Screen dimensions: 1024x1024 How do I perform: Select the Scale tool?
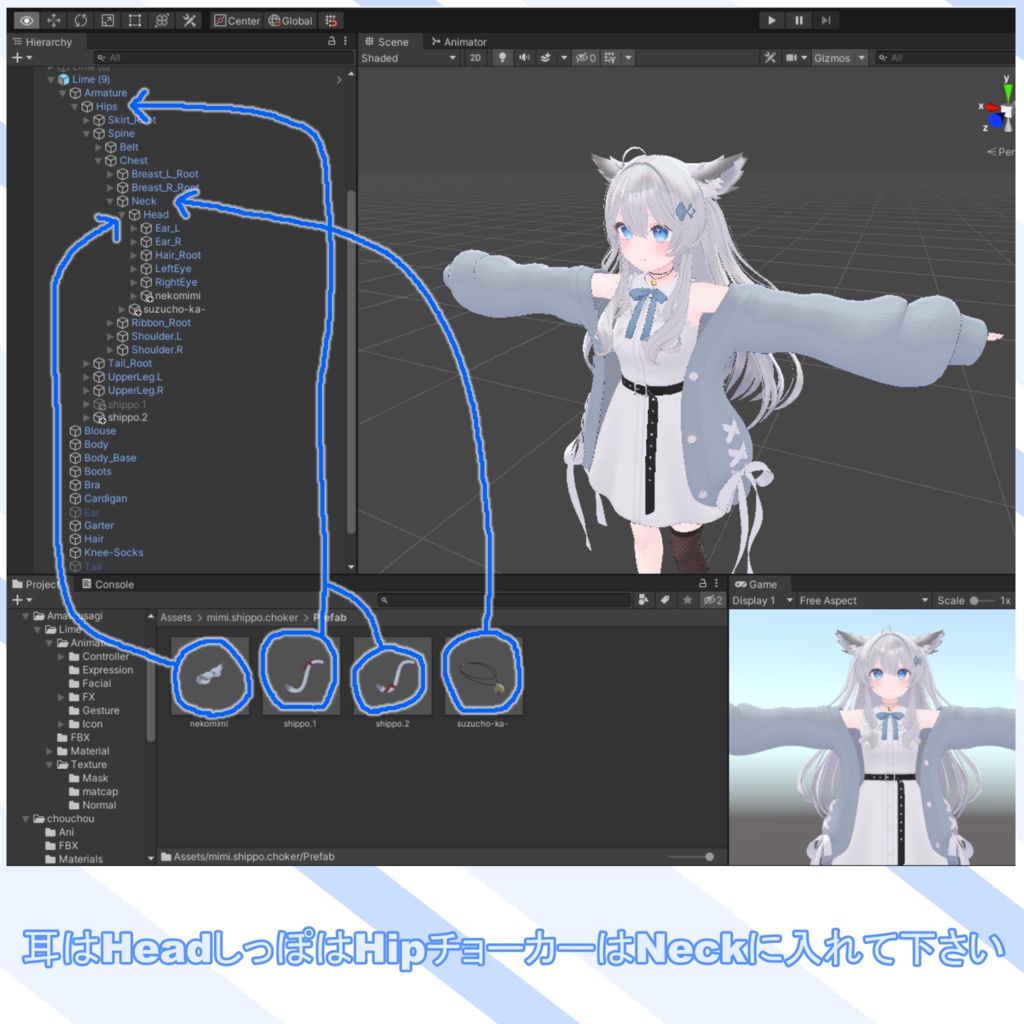coord(108,19)
